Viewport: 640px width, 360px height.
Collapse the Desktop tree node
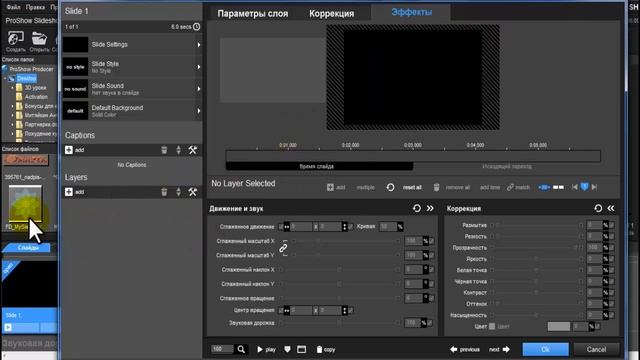click(x=5, y=78)
